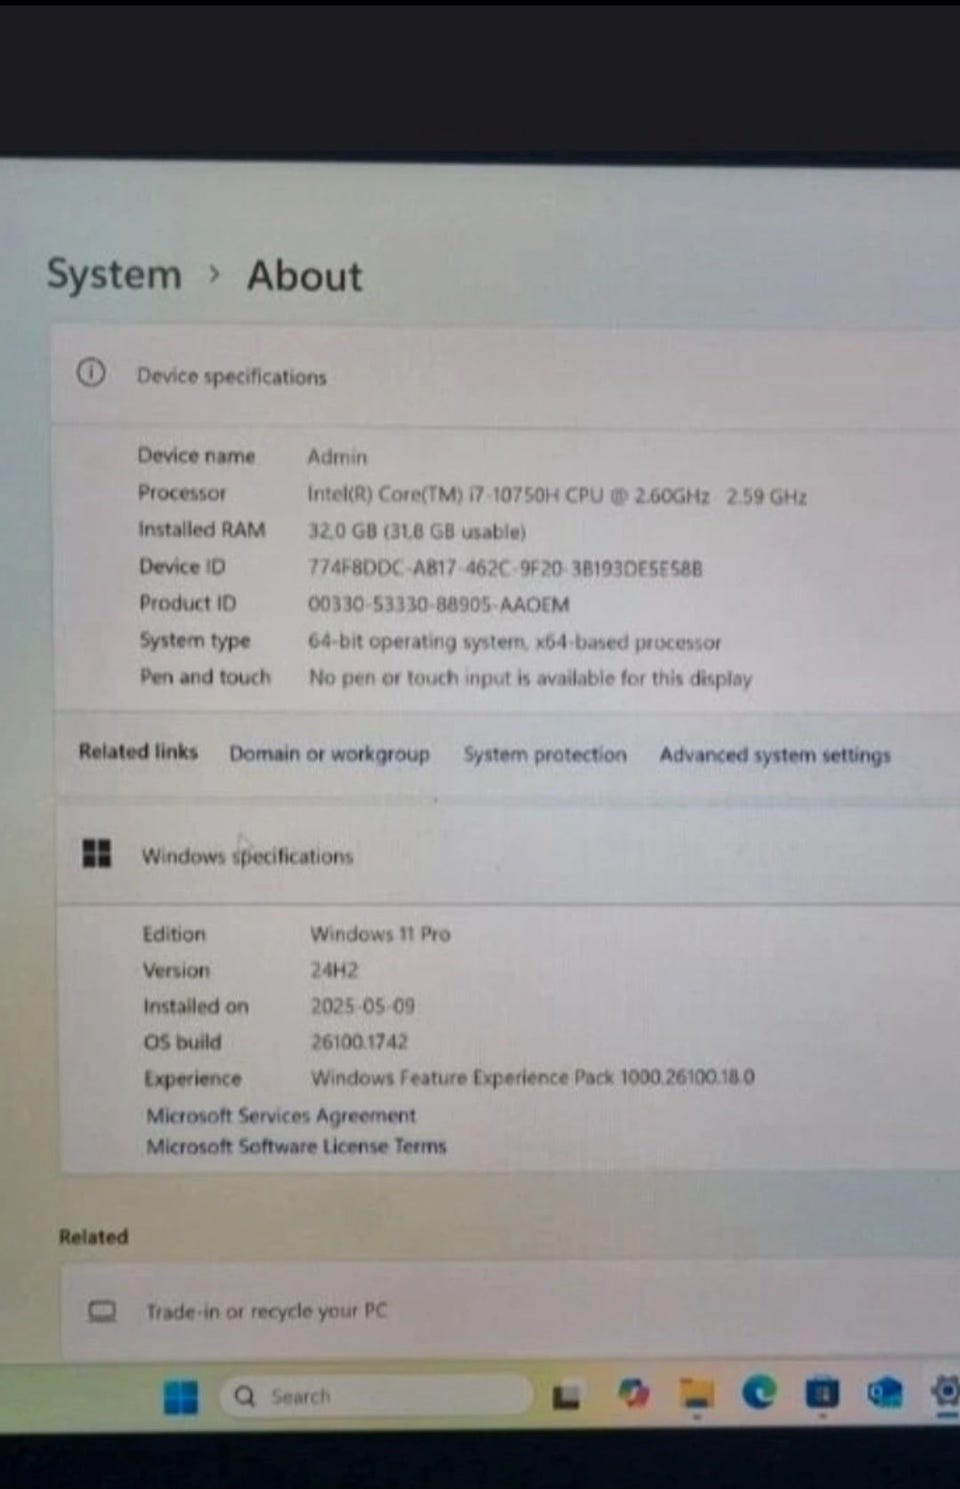This screenshot has width=960, height=1489.
Task: Click the version value 24H2
Action: [334, 970]
